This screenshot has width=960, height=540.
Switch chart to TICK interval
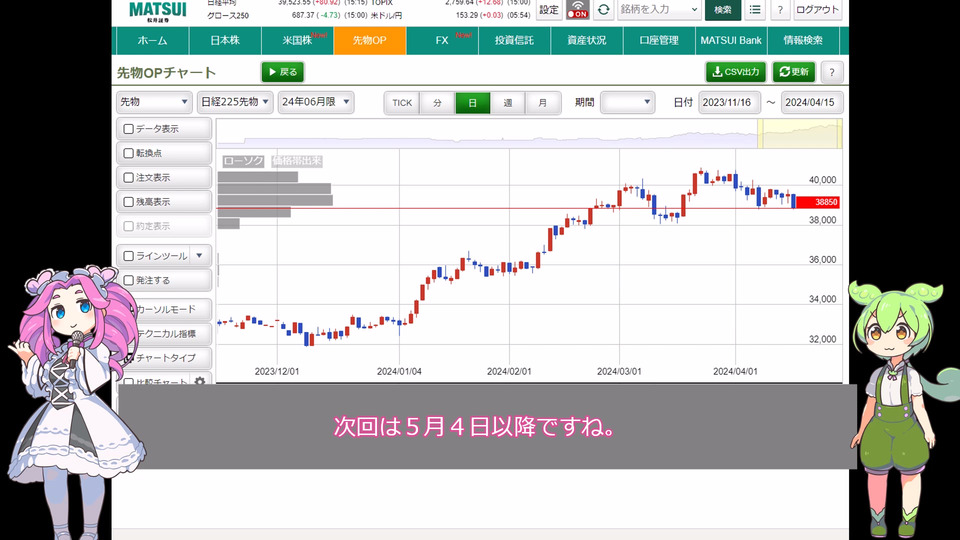(402, 103)
